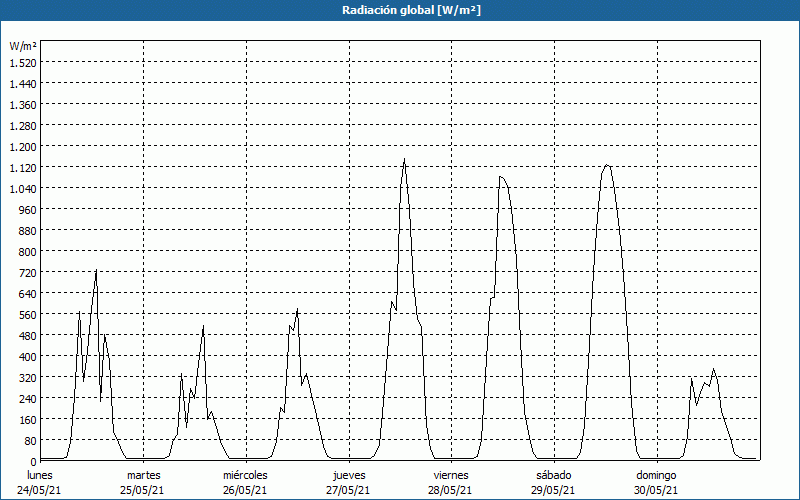This screenshot has height=500, width=800.
Task: Click the 'Radiación global [W/m²]' title
Action: pos(411,10)
